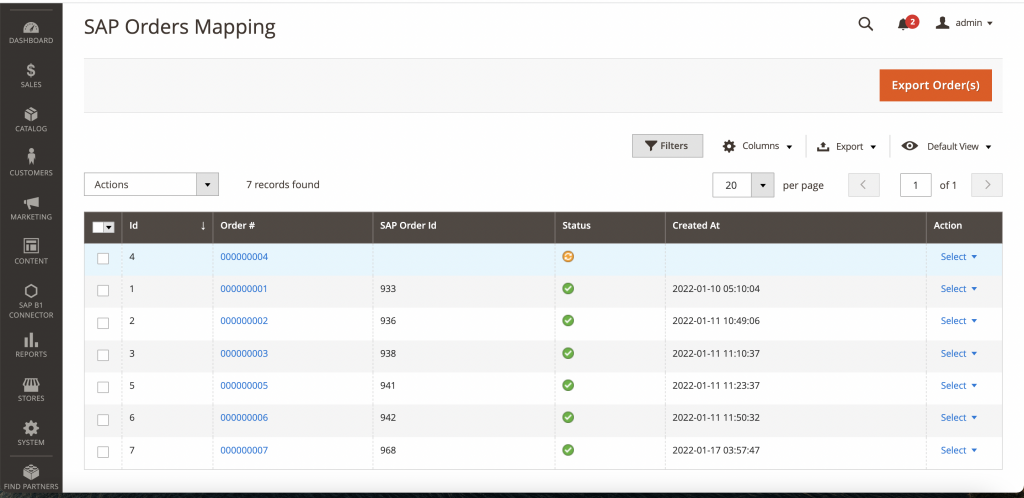Select the checkbox in row Id 4
The width and height of the screenshot is (1024, 498).
point(103,258)
